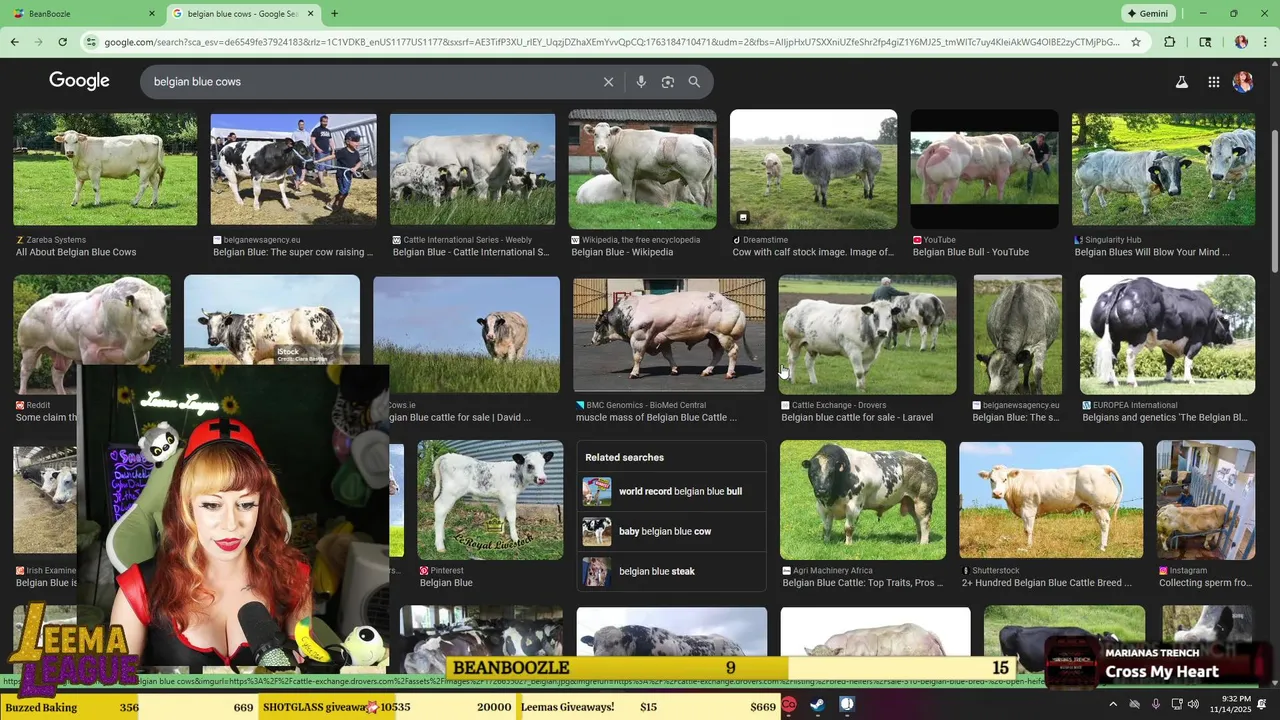This screenshot has height=720, width=1280.
Task: Open Chrome profile avatar in toolbar
Action: (x=1241, y=42)
